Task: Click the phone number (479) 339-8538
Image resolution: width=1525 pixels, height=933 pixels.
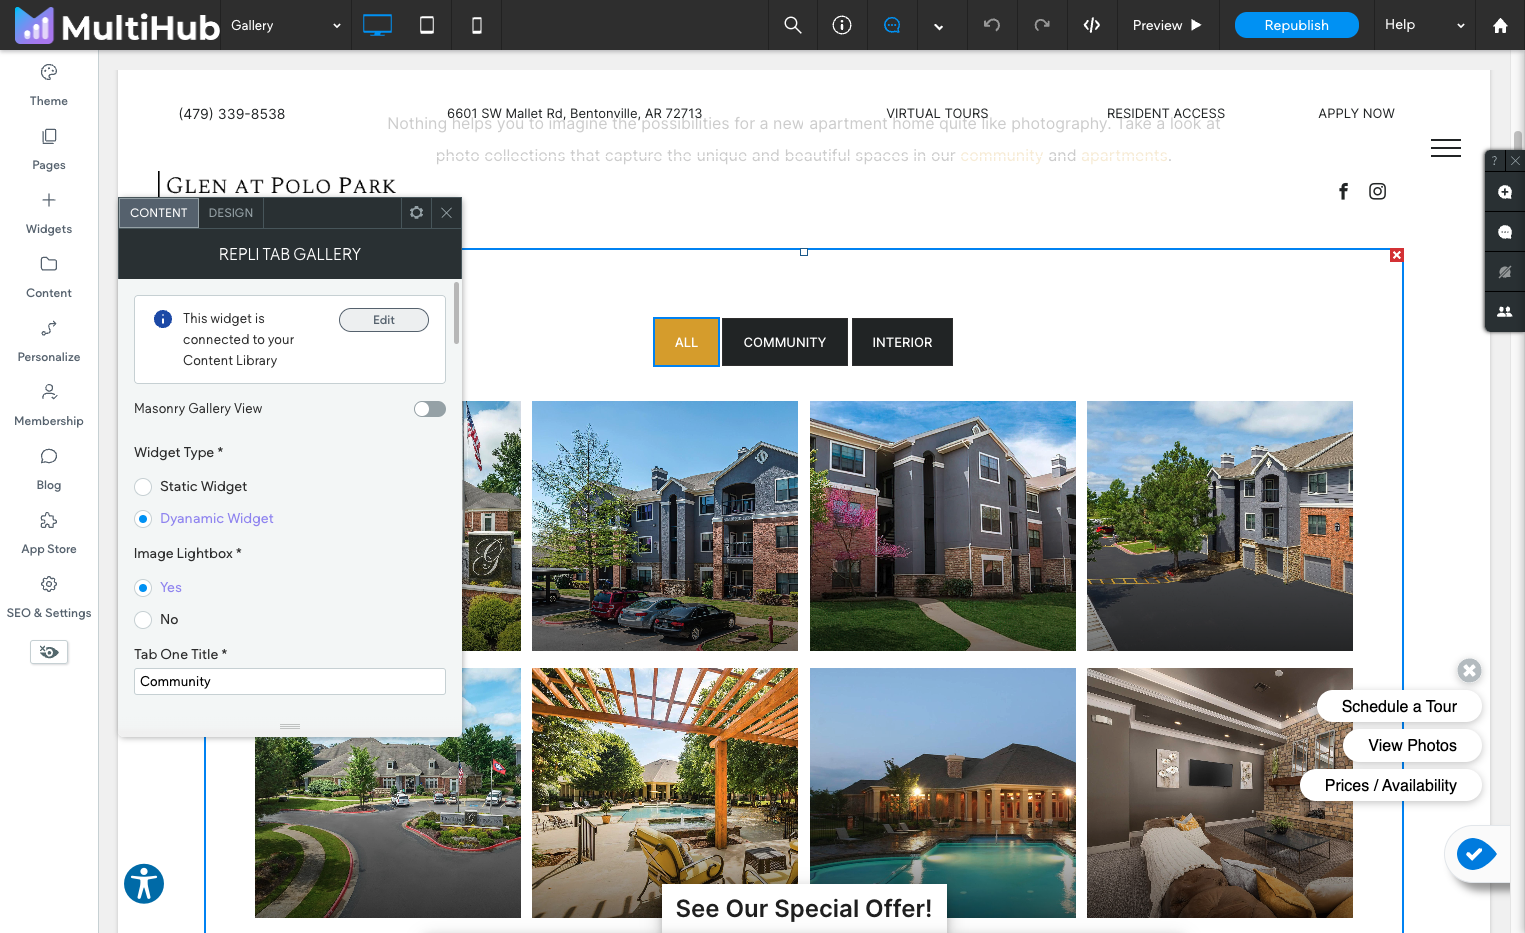Action: [x=232, y=114]
